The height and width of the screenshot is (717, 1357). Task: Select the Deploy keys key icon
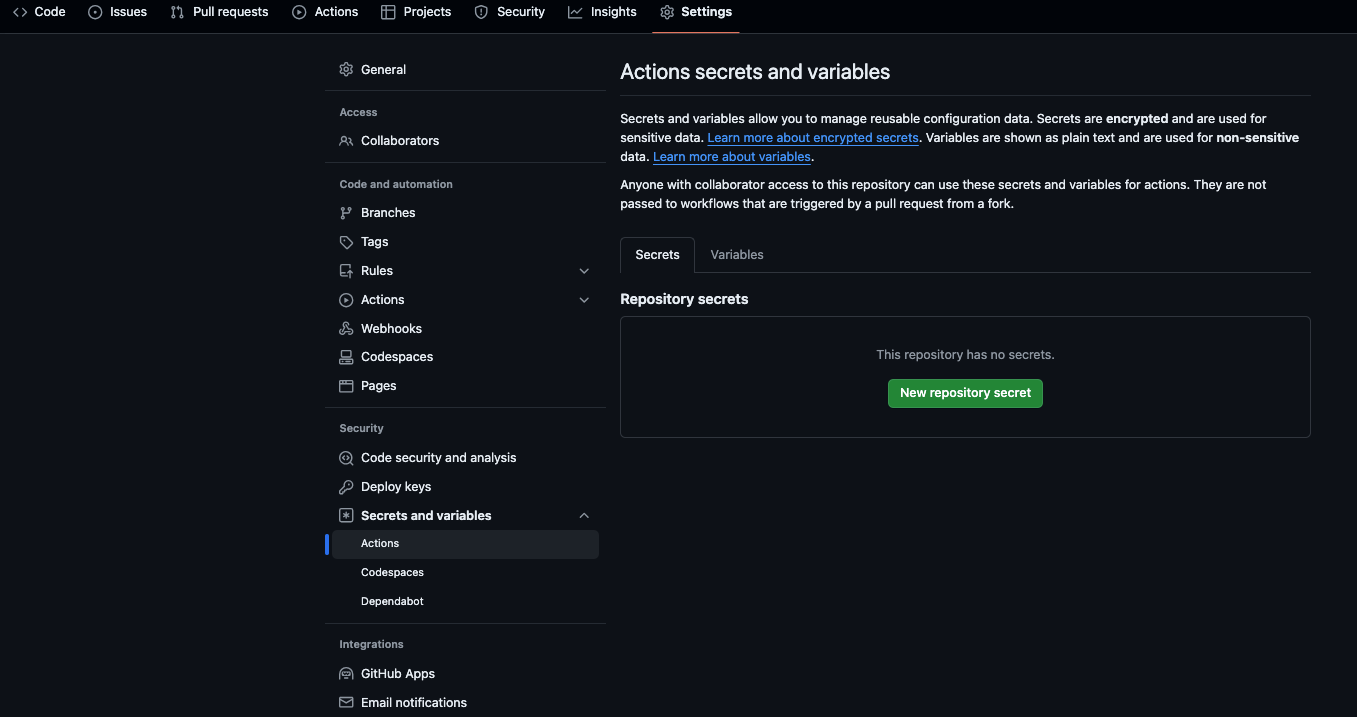(x=345, y=486)
